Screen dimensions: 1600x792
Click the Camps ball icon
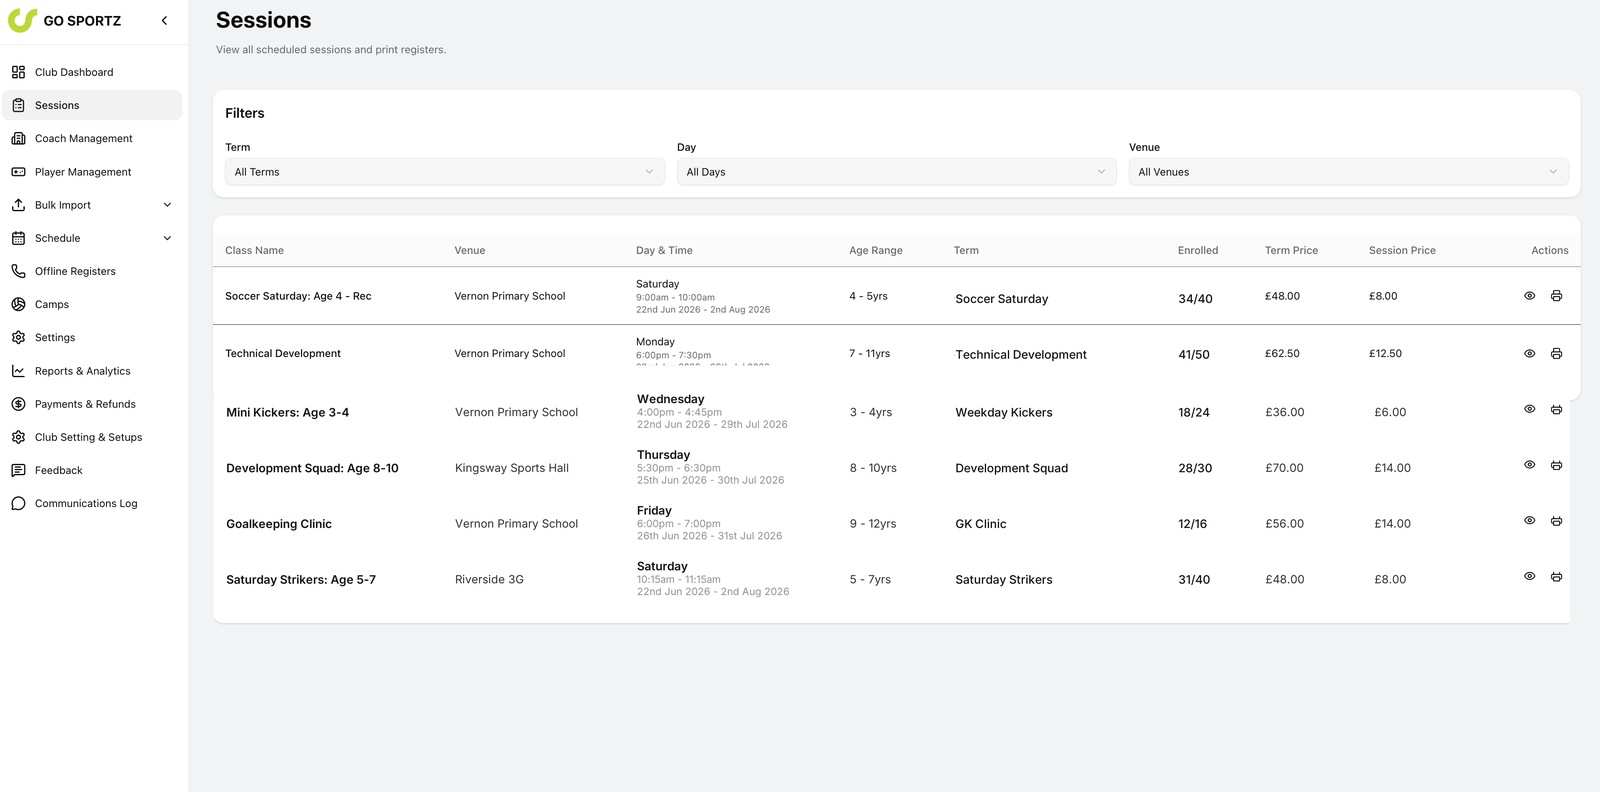pyautogui.click(x=18, y=304)
